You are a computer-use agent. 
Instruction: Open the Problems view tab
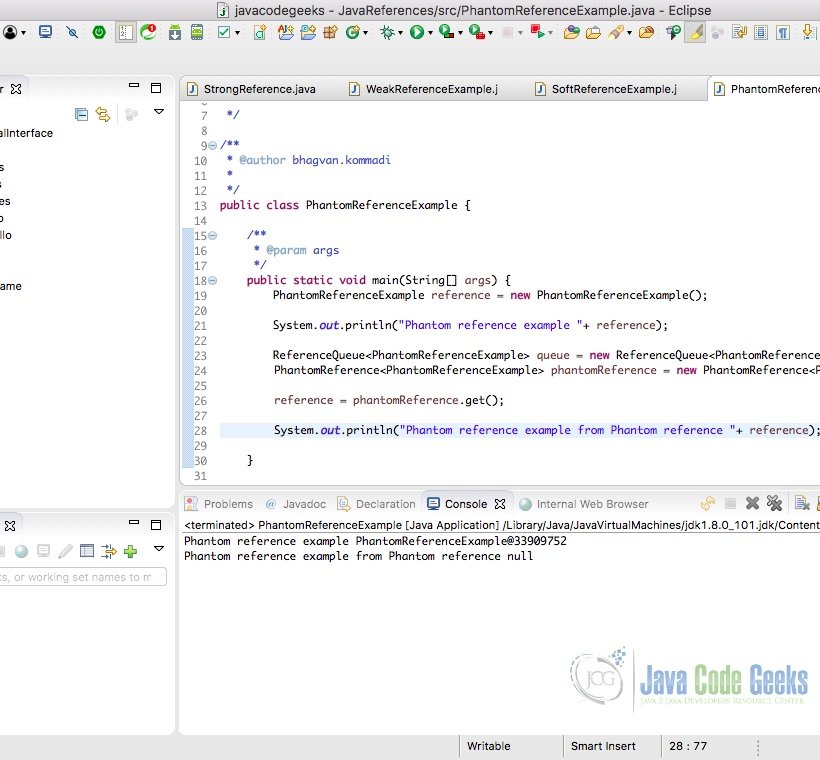click(x=227, y=504)
